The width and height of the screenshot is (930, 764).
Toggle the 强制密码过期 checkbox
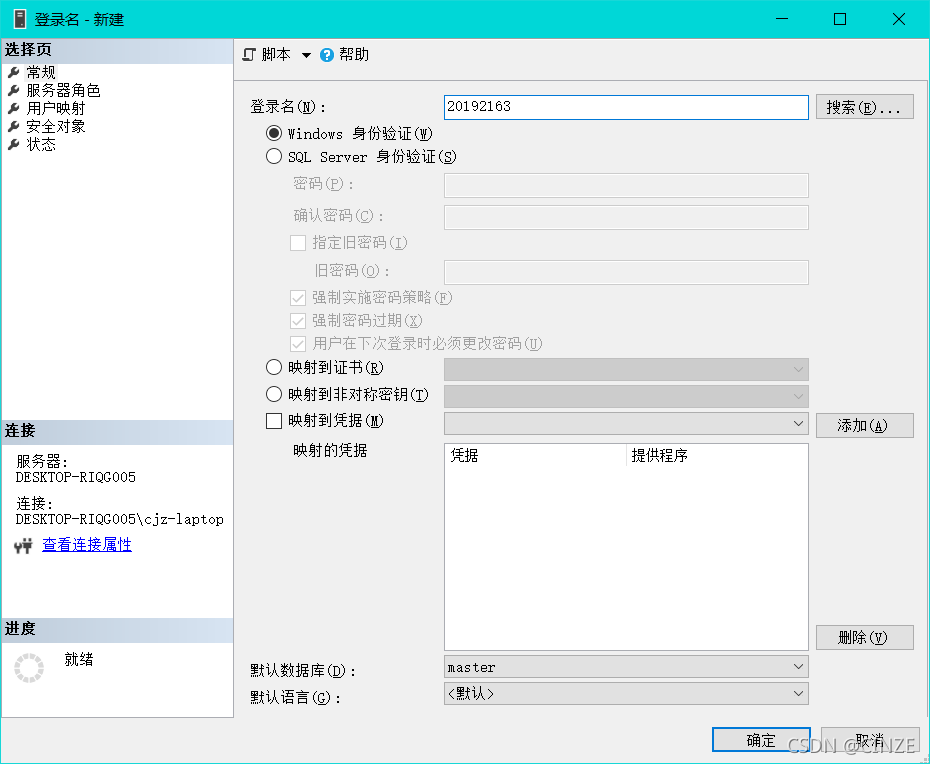pyautogui.click(x=298, y=321)
